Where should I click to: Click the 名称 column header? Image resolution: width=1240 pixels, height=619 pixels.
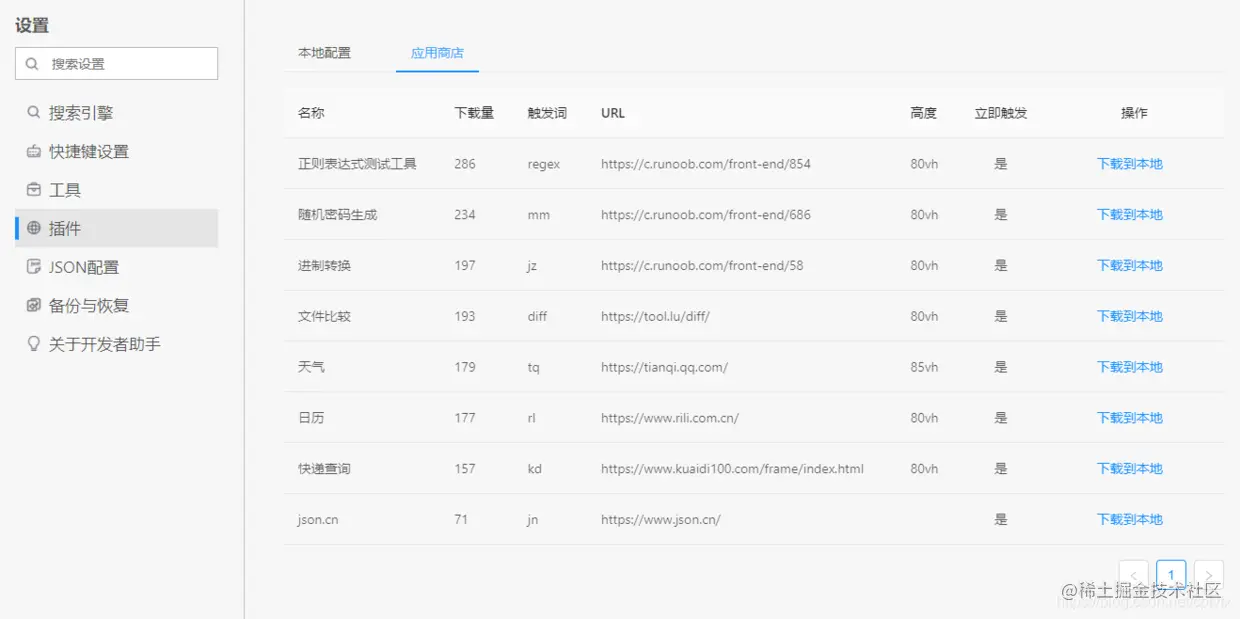(311, 113)
